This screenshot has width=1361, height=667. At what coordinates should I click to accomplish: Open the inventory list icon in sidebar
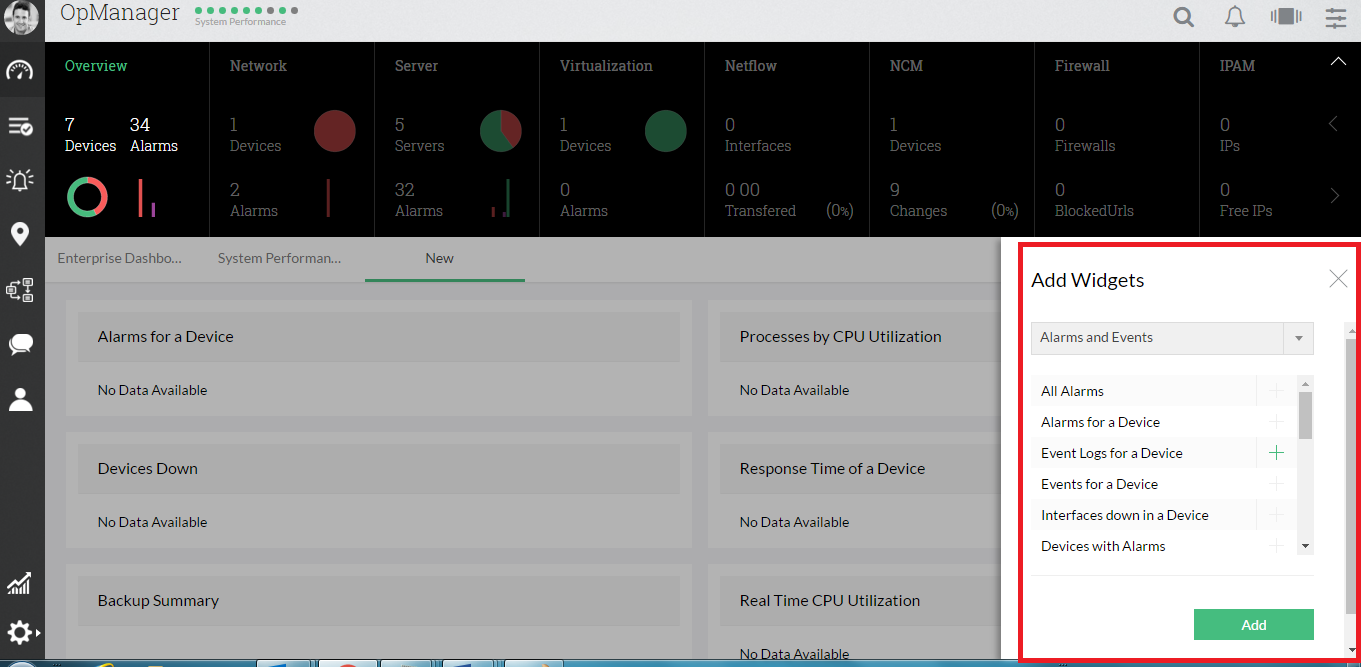click(20, 126)
